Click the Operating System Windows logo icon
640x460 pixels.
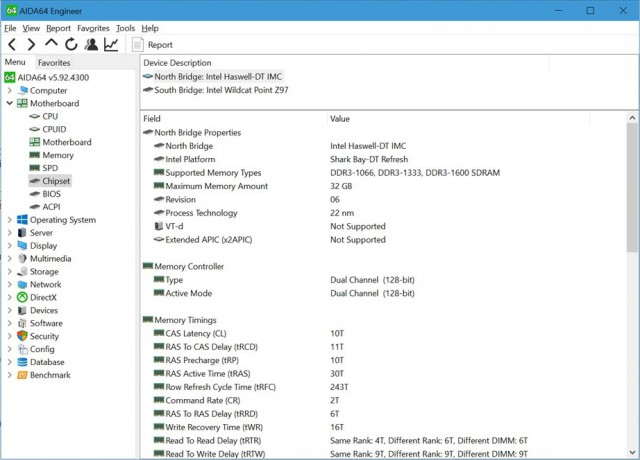[x=22, y=220]
